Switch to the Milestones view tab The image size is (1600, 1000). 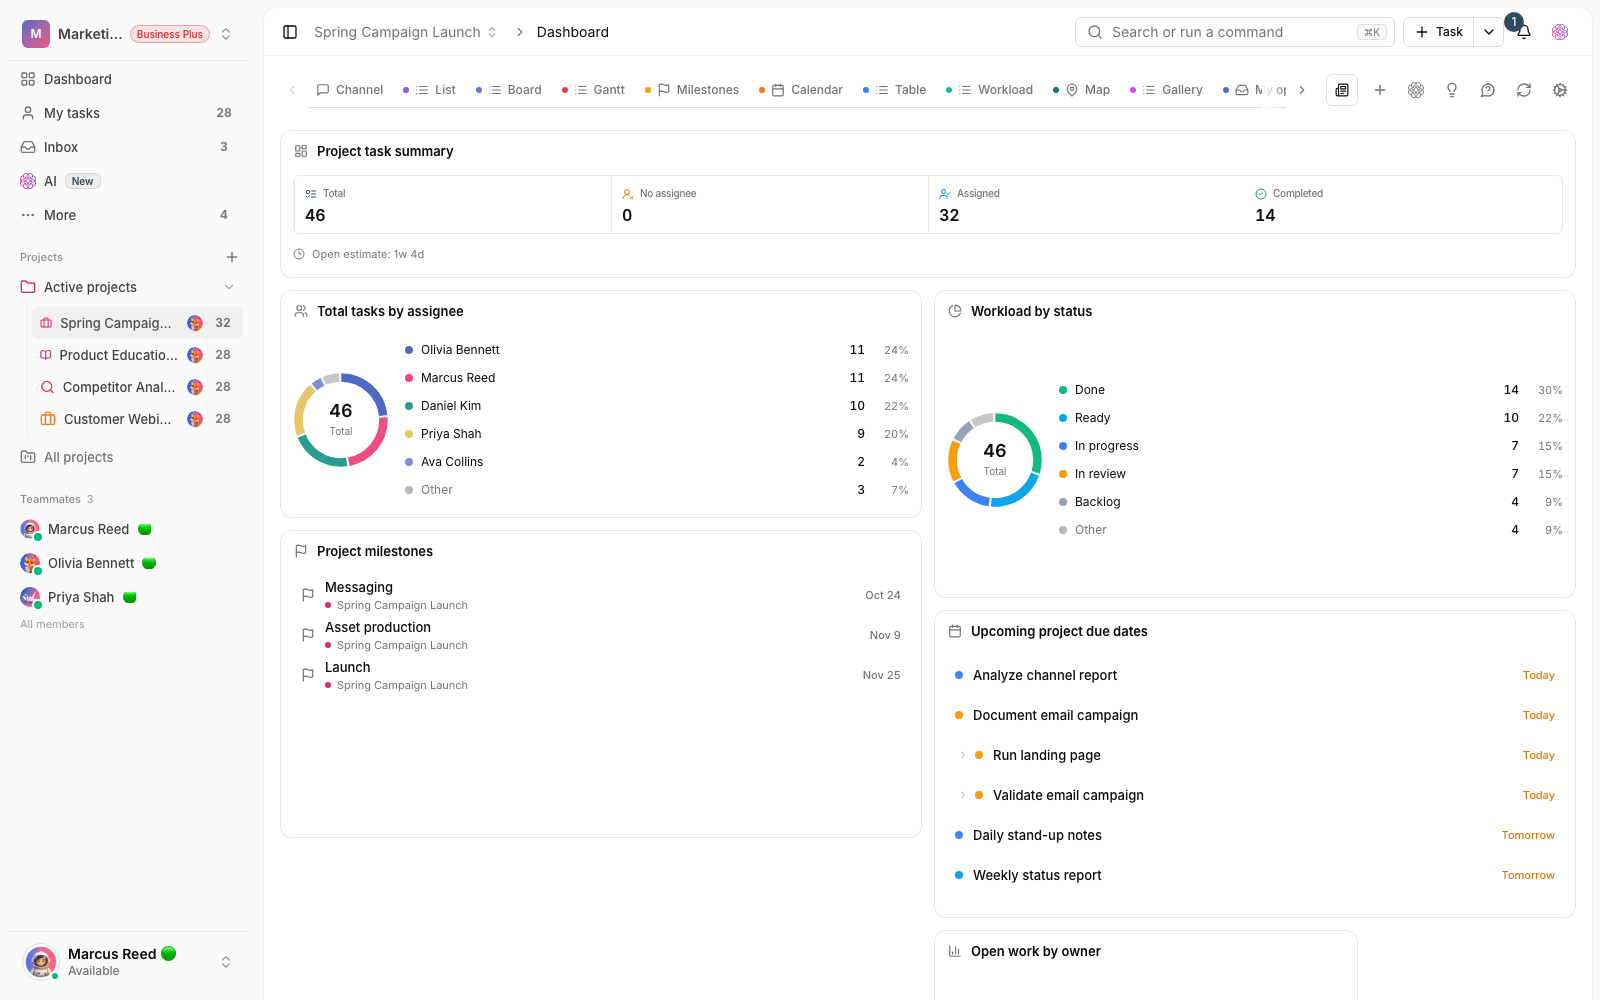pos(692,90)
